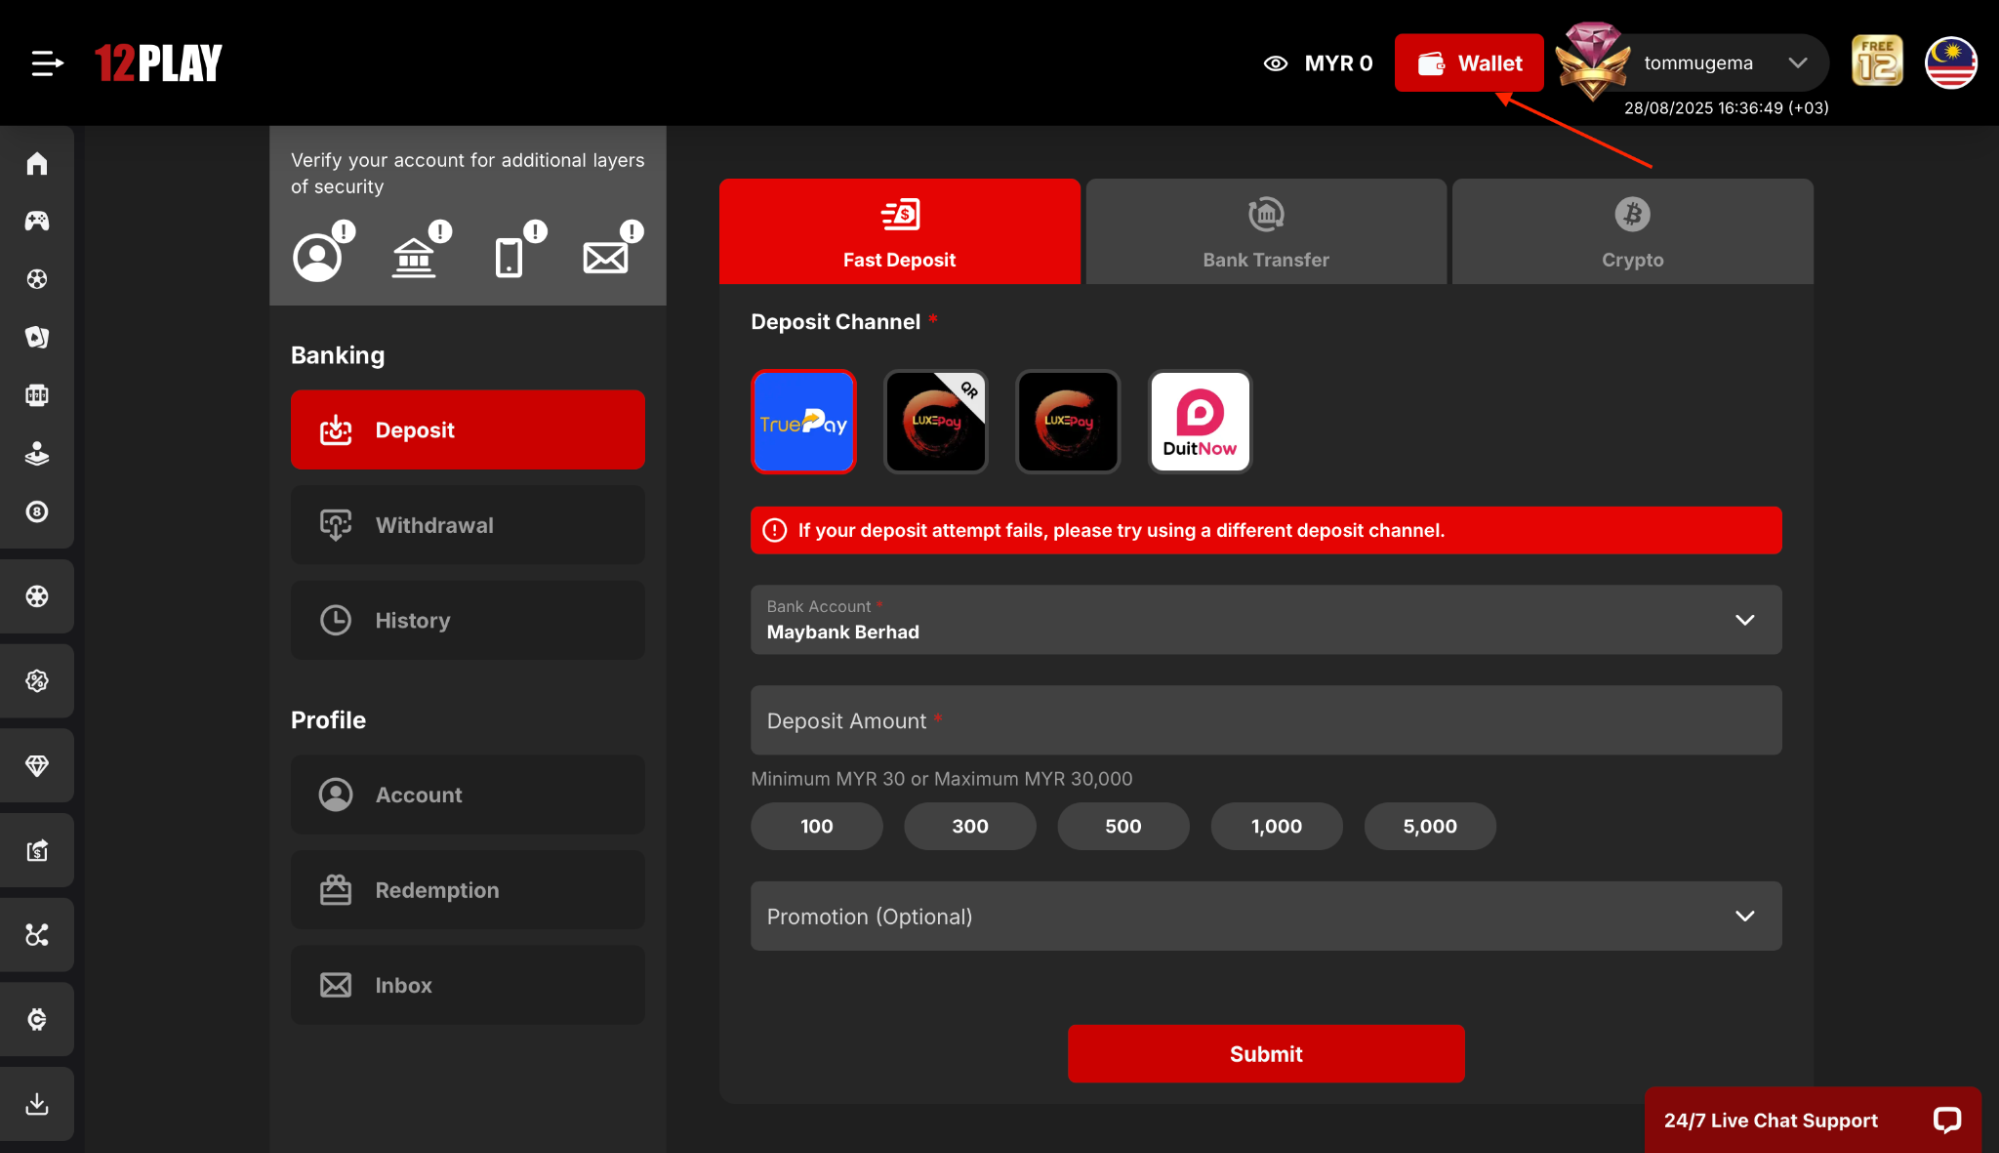This screenshot has height=1153, width=1999.
Task: Click the 8-ball sidebar icon
Action: [37, 512]
